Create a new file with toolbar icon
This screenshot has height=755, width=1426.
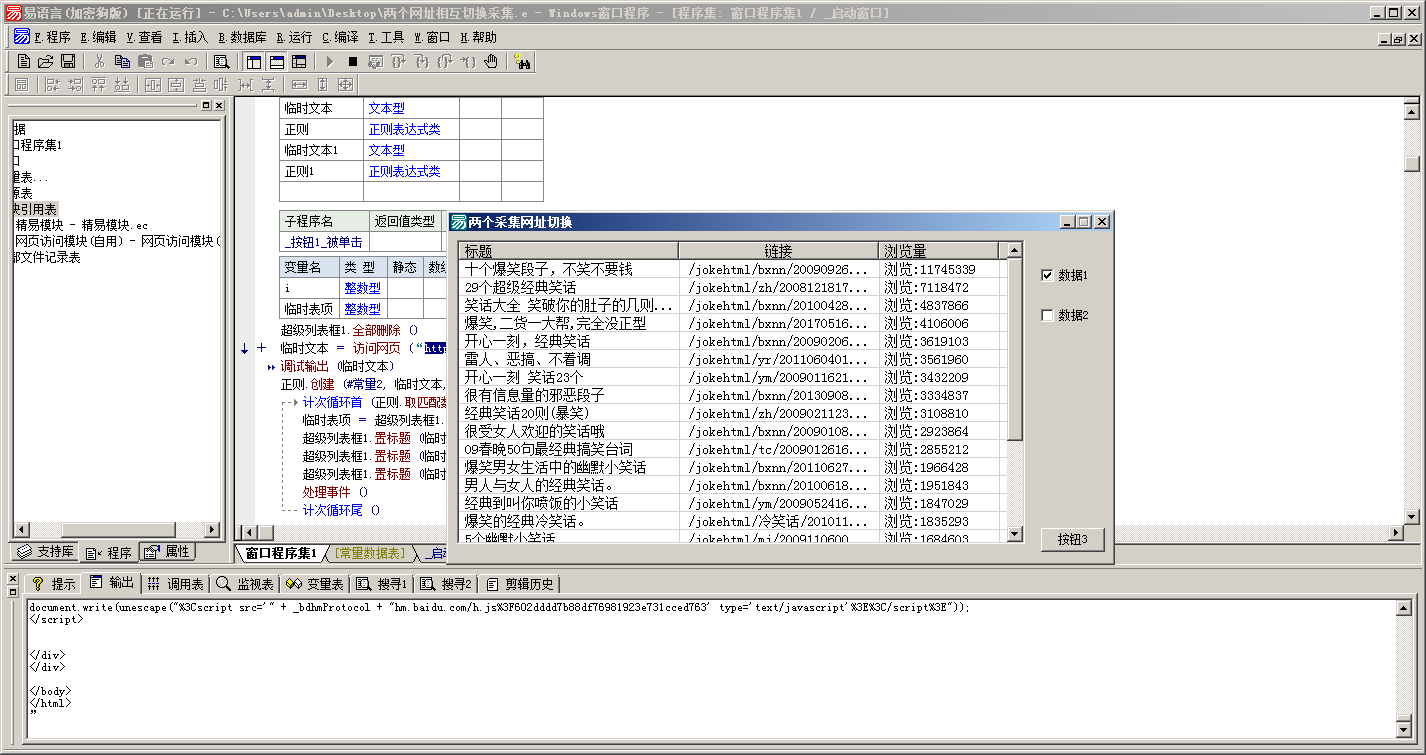click(24, 61)
